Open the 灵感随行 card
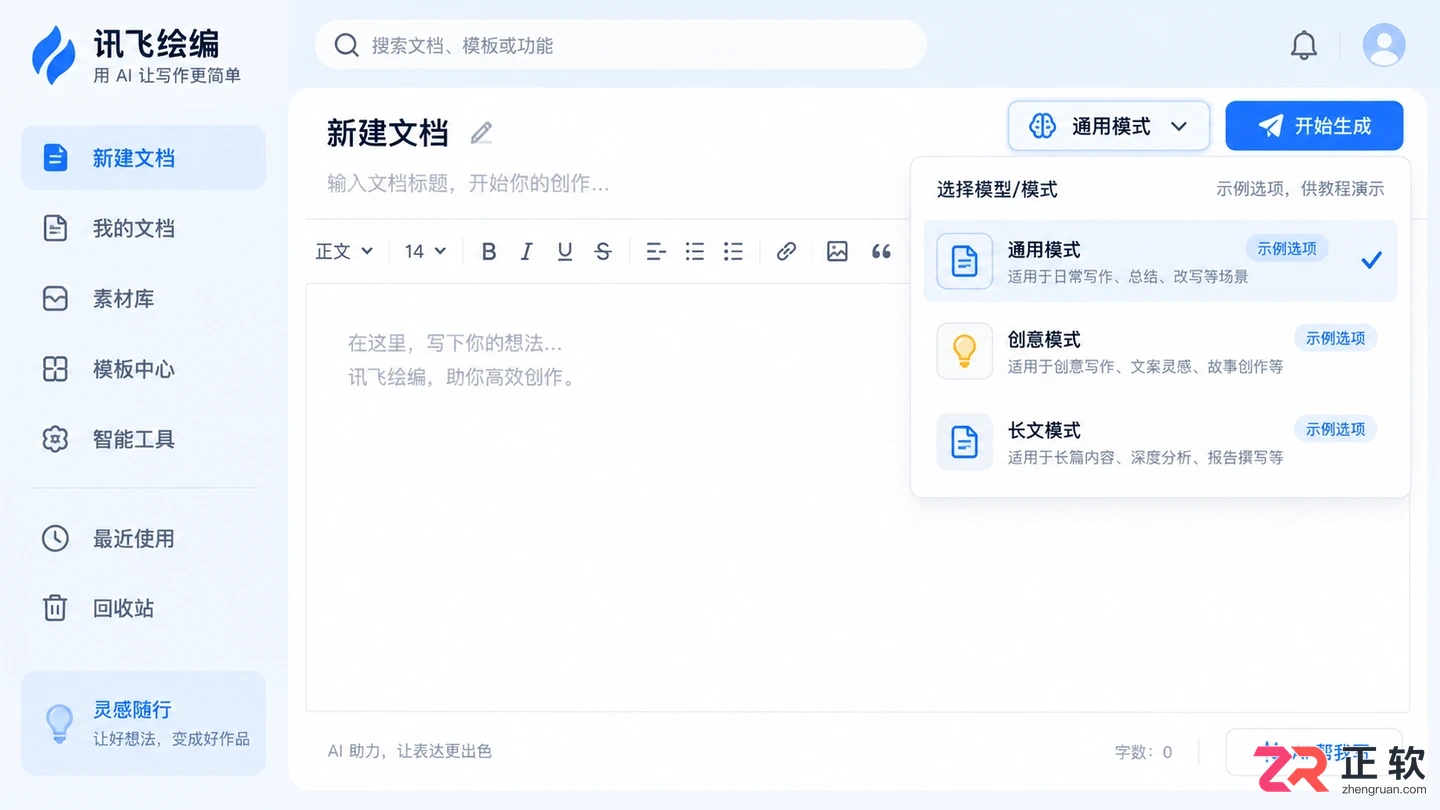 pyautogui.click(x=143, y=723)
